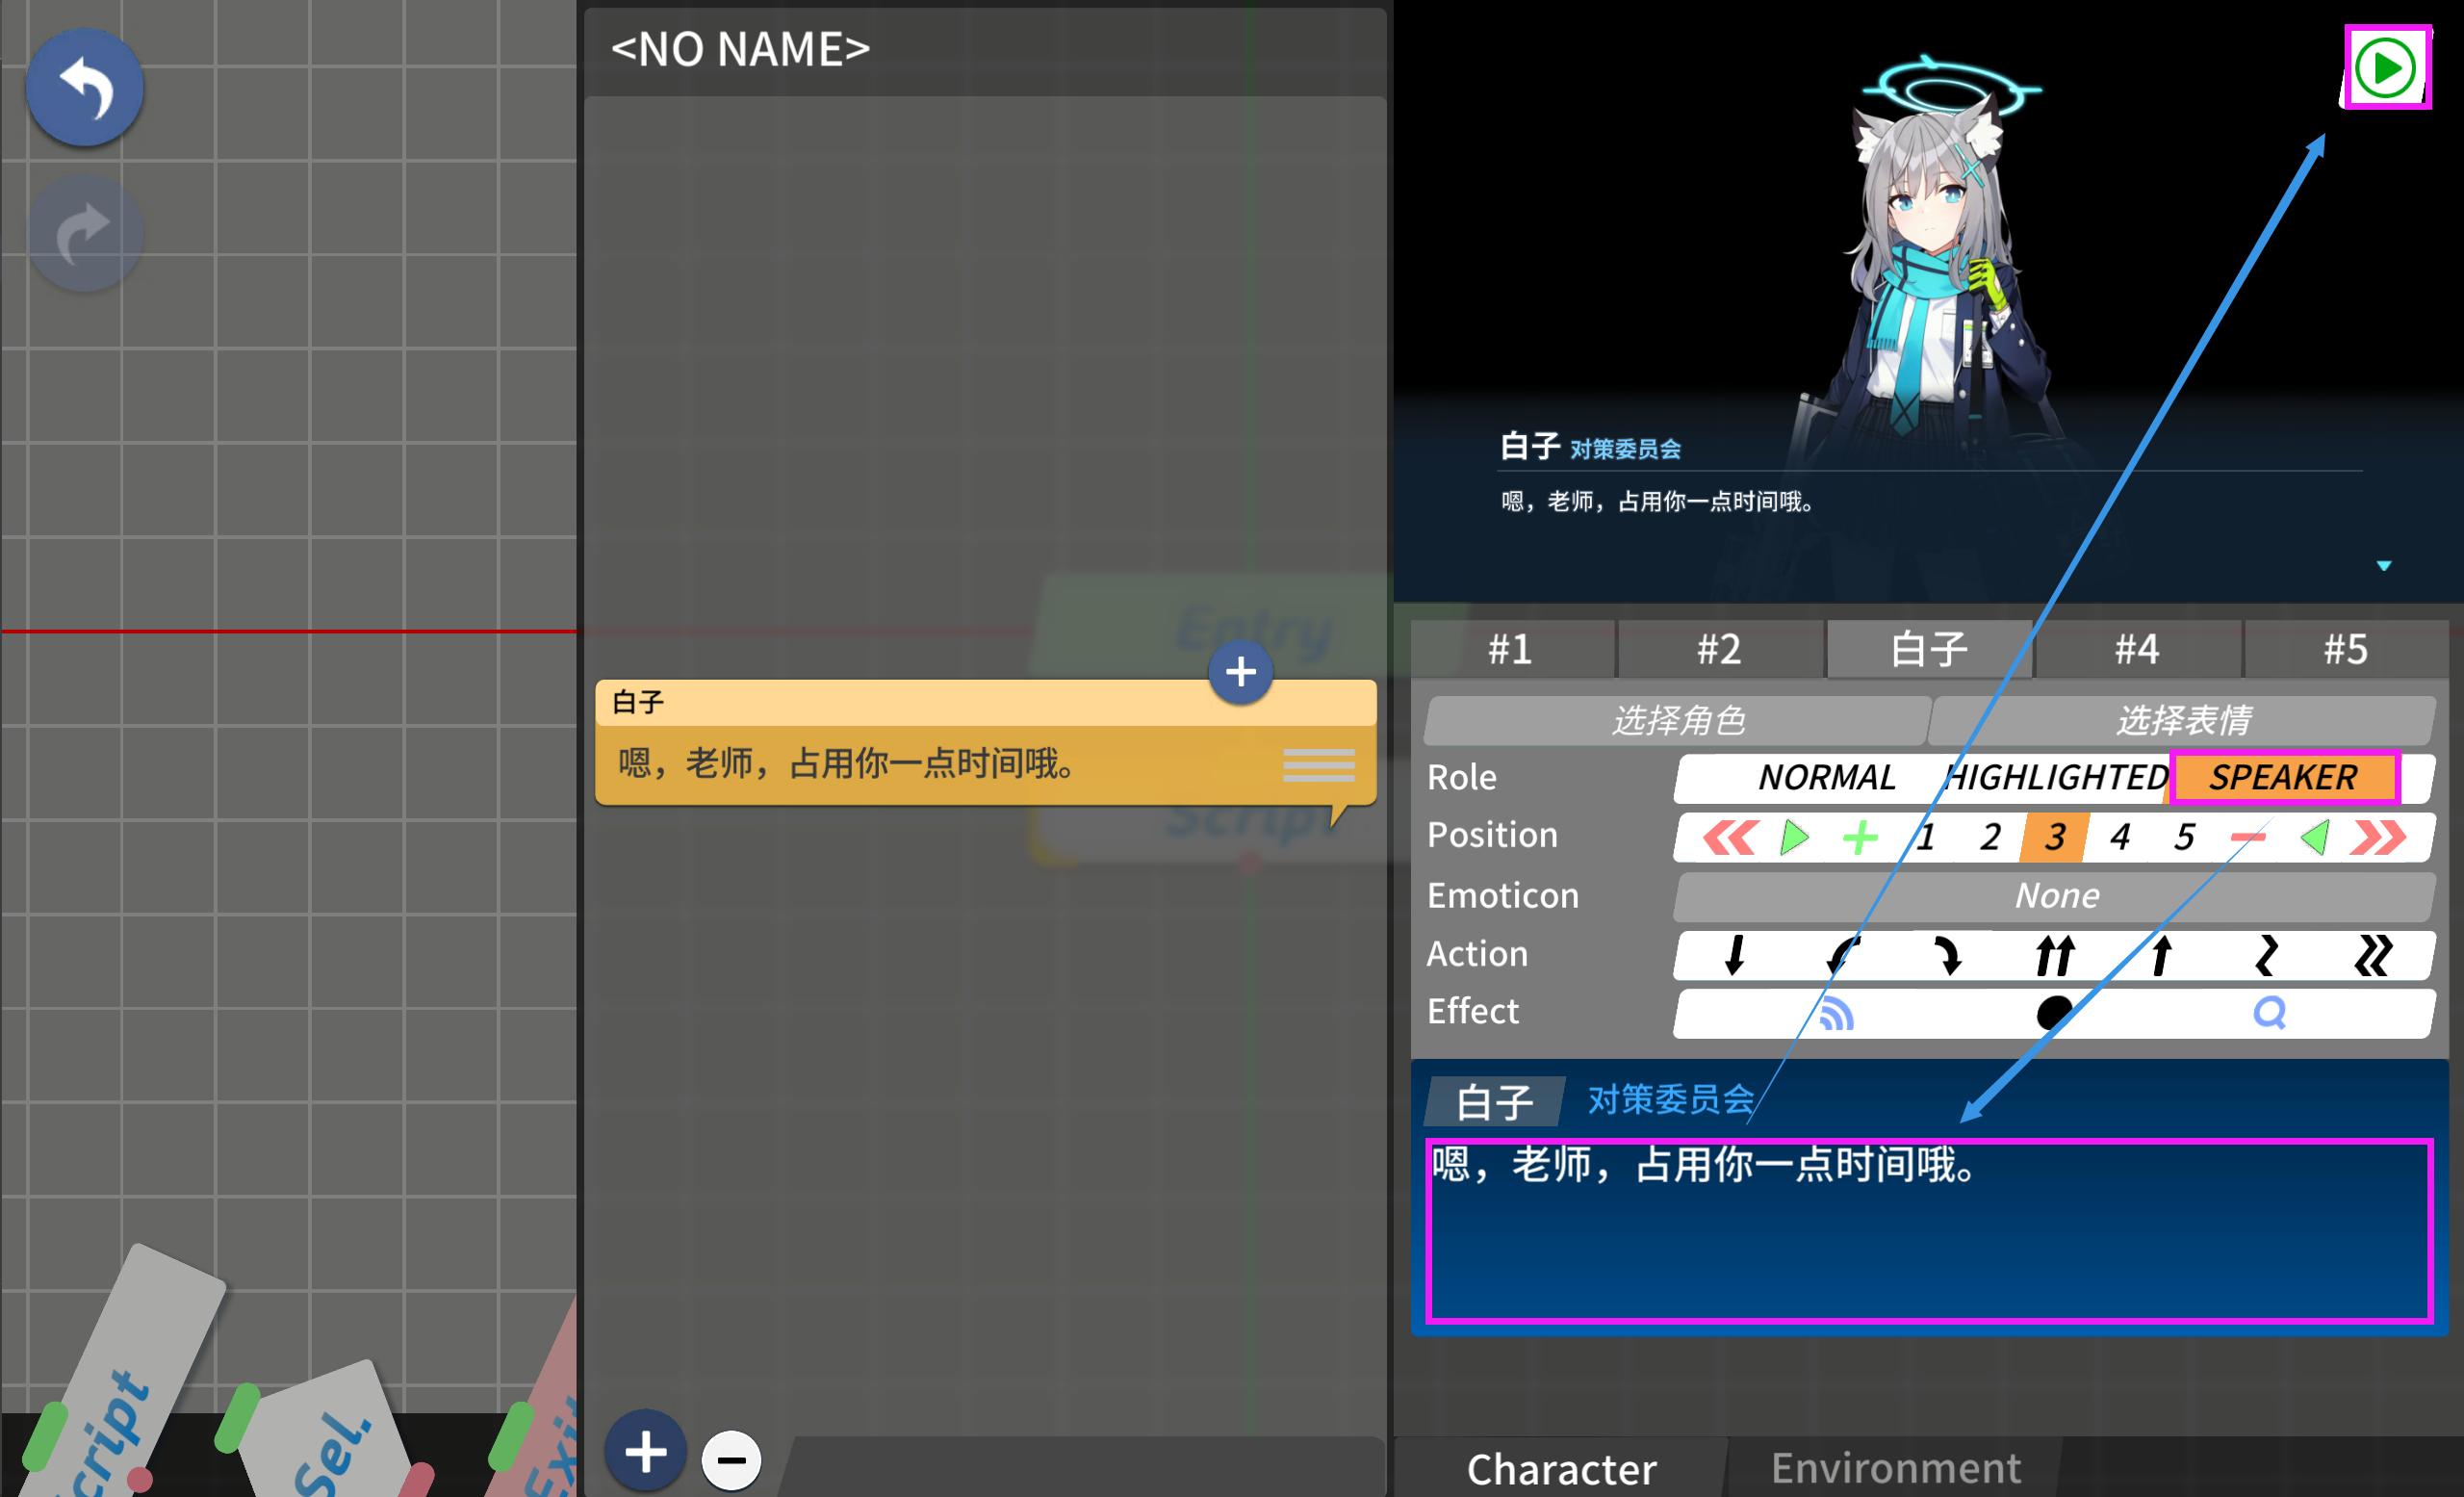Image resolution: width=2464 pixels, height=1497 pixels.
Task: Switch to the Environment tab
Action: click(x=1895, y=1468)
